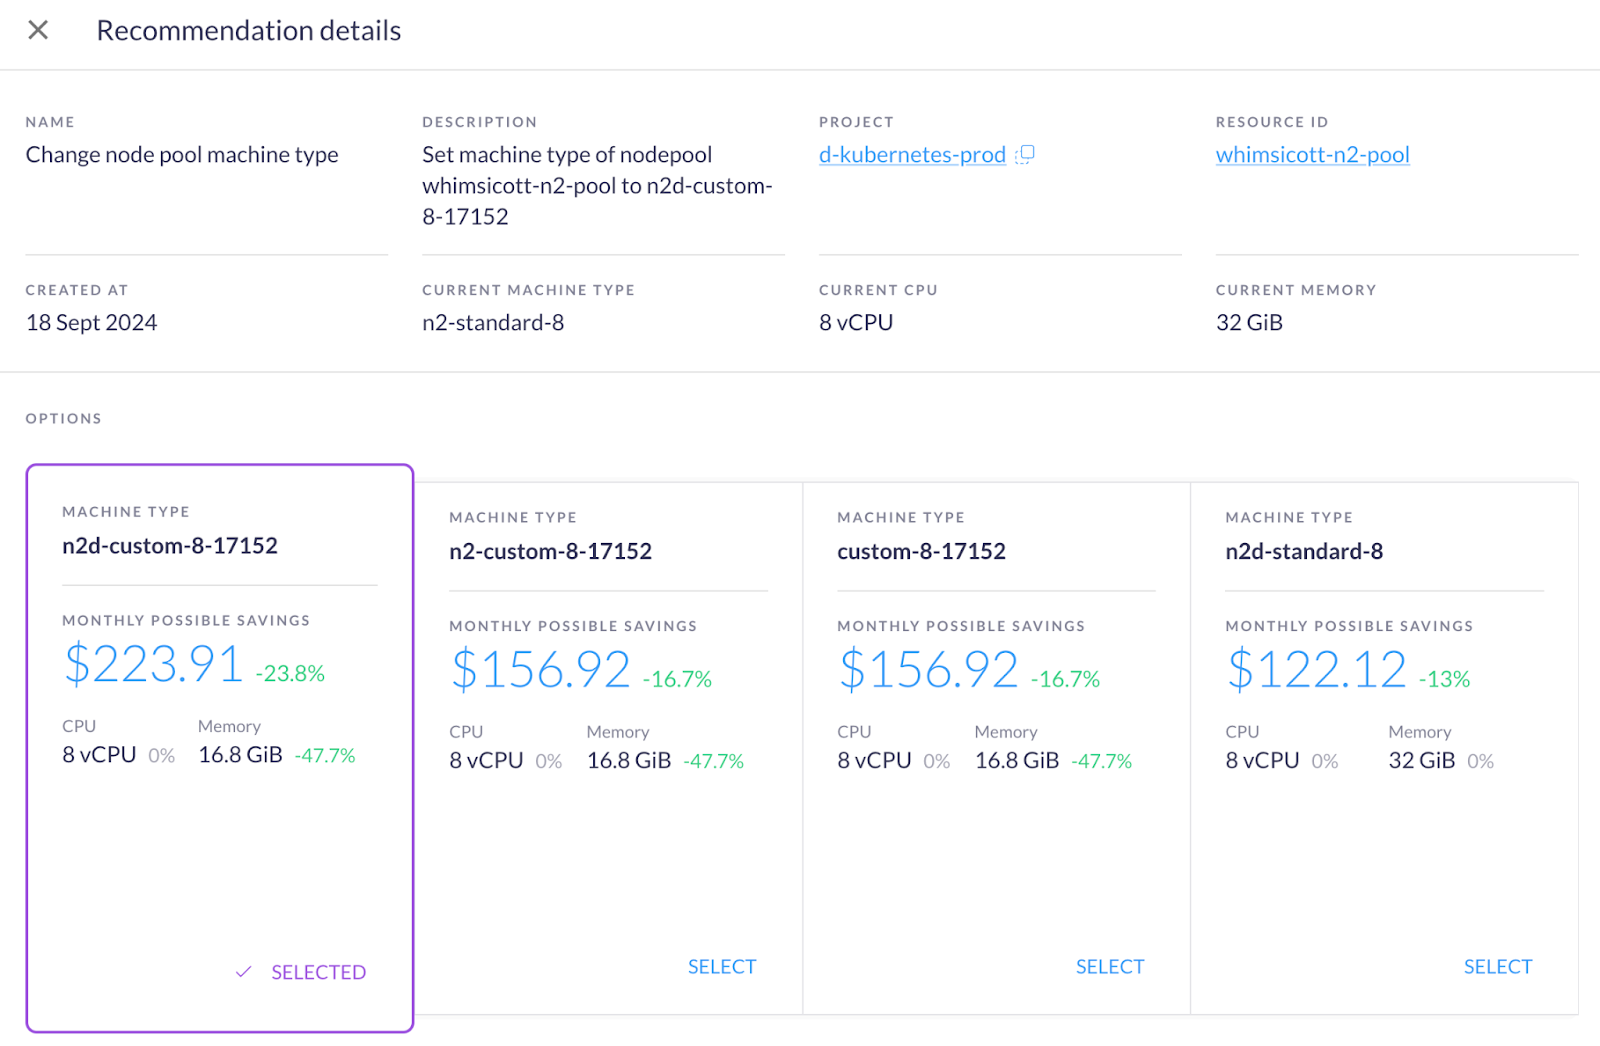This screenshot has height=1046, width=1600.
Task: Close the Recommendation details panel
Action: point(38,30)
